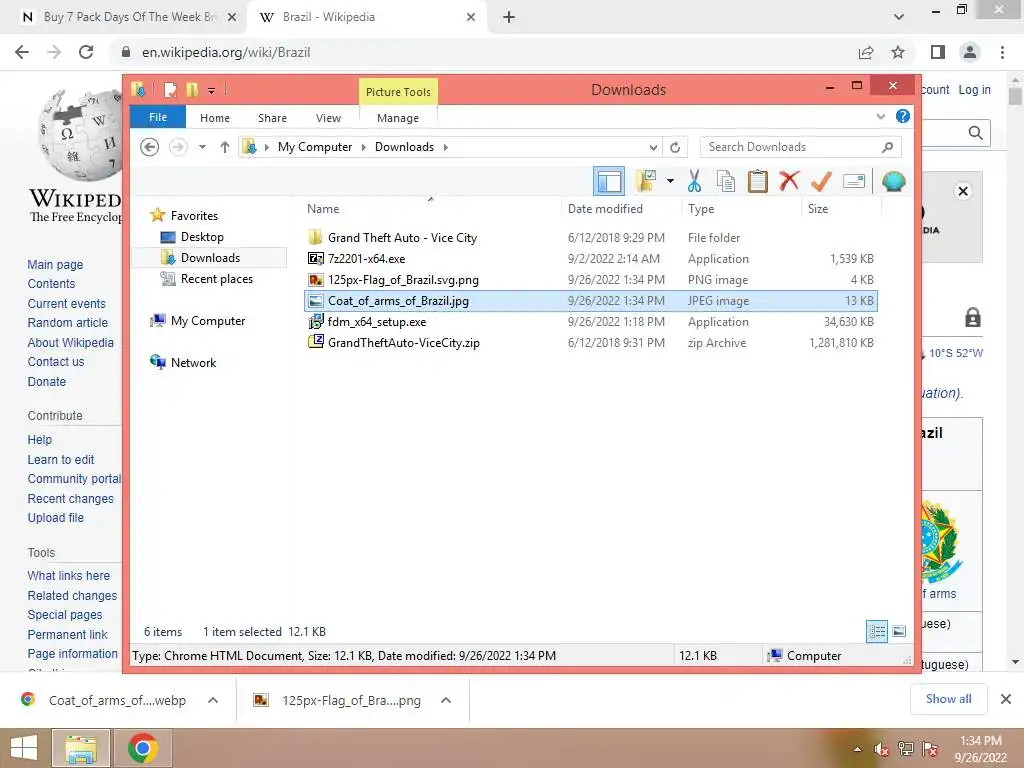Screen dimensions: 1024x768
Task: Click quick access Properties icon
Action: (x=170, y=90)
